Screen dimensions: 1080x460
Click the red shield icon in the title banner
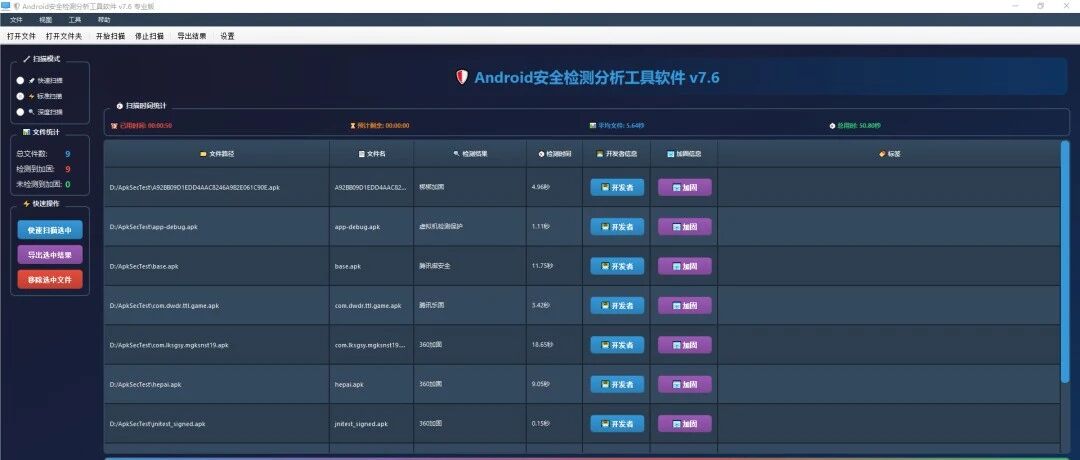(x=462, y=77)
